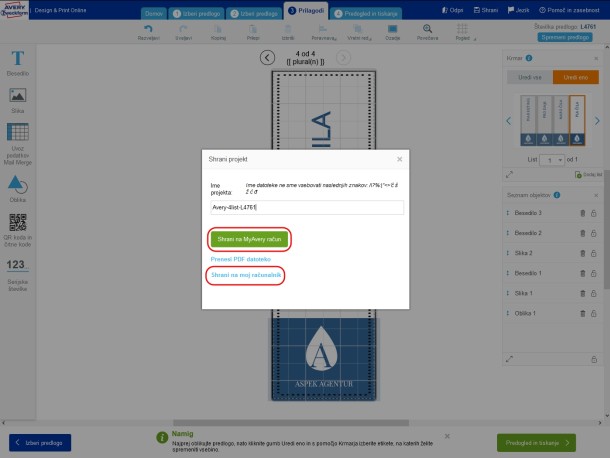Click Krmar info icon
This screenshot has width=610, height=458.
pyautogui.click(x=529, y=58)
